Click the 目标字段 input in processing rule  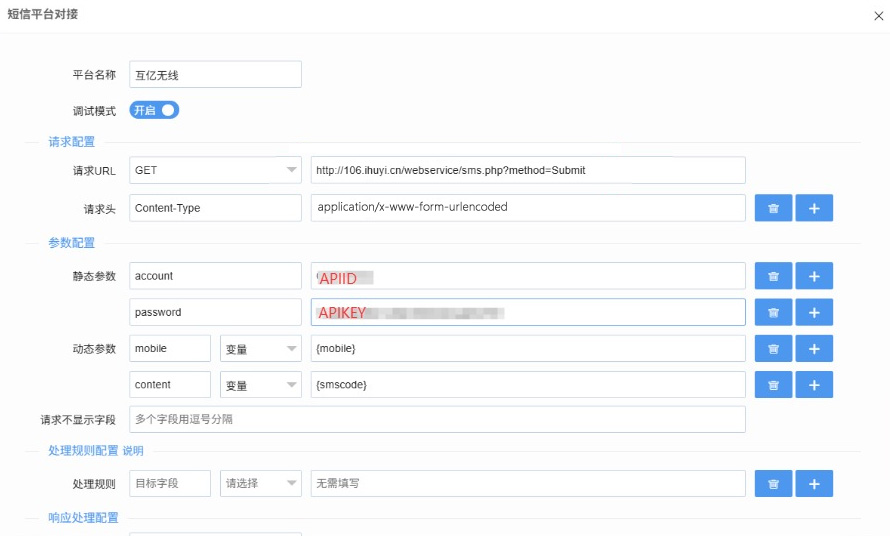coord(170,484)
